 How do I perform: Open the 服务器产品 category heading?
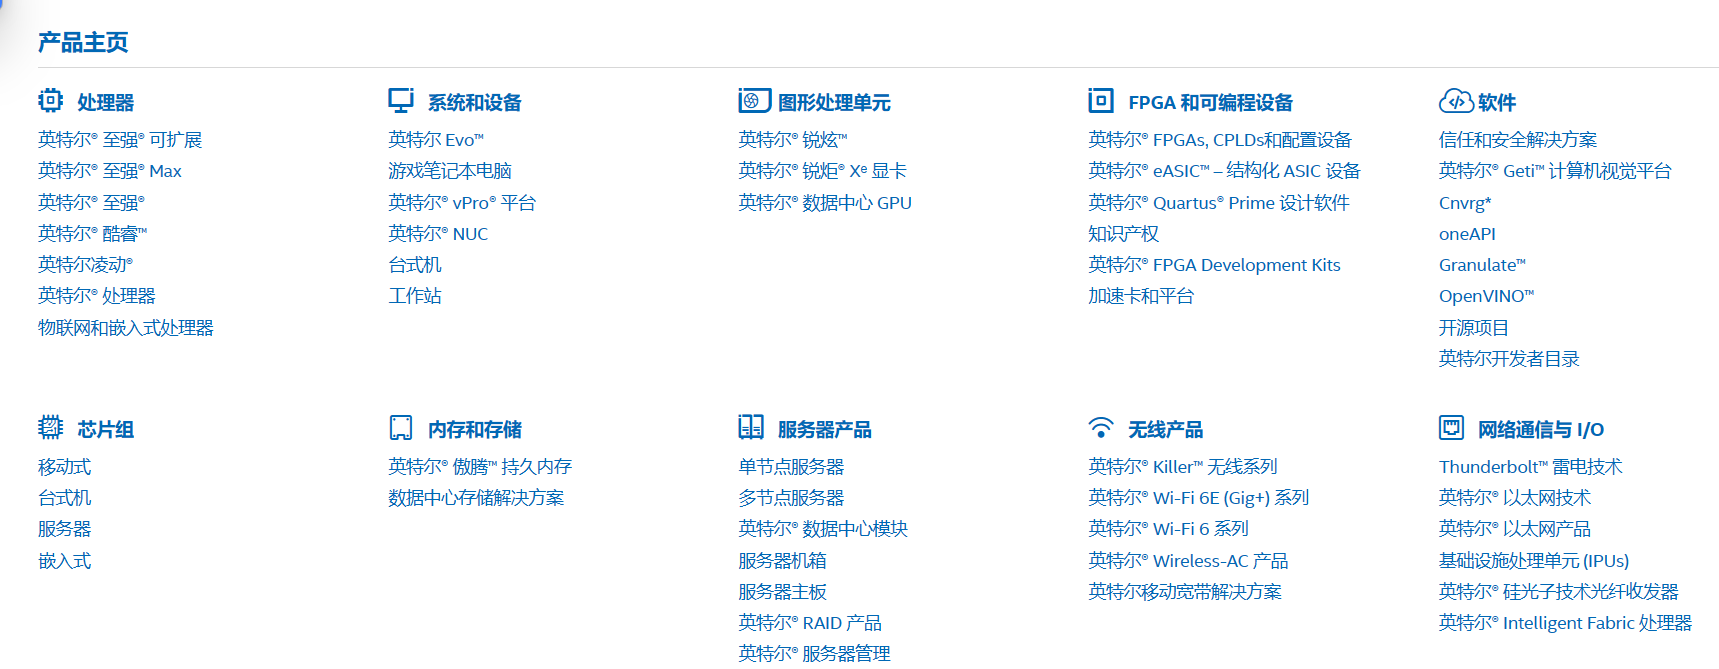pos(825,429)
